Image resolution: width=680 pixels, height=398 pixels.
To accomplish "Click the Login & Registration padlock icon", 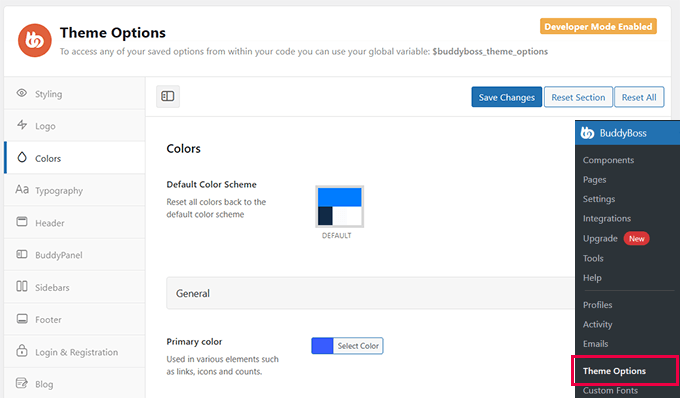I will click(x=22, y=350).
